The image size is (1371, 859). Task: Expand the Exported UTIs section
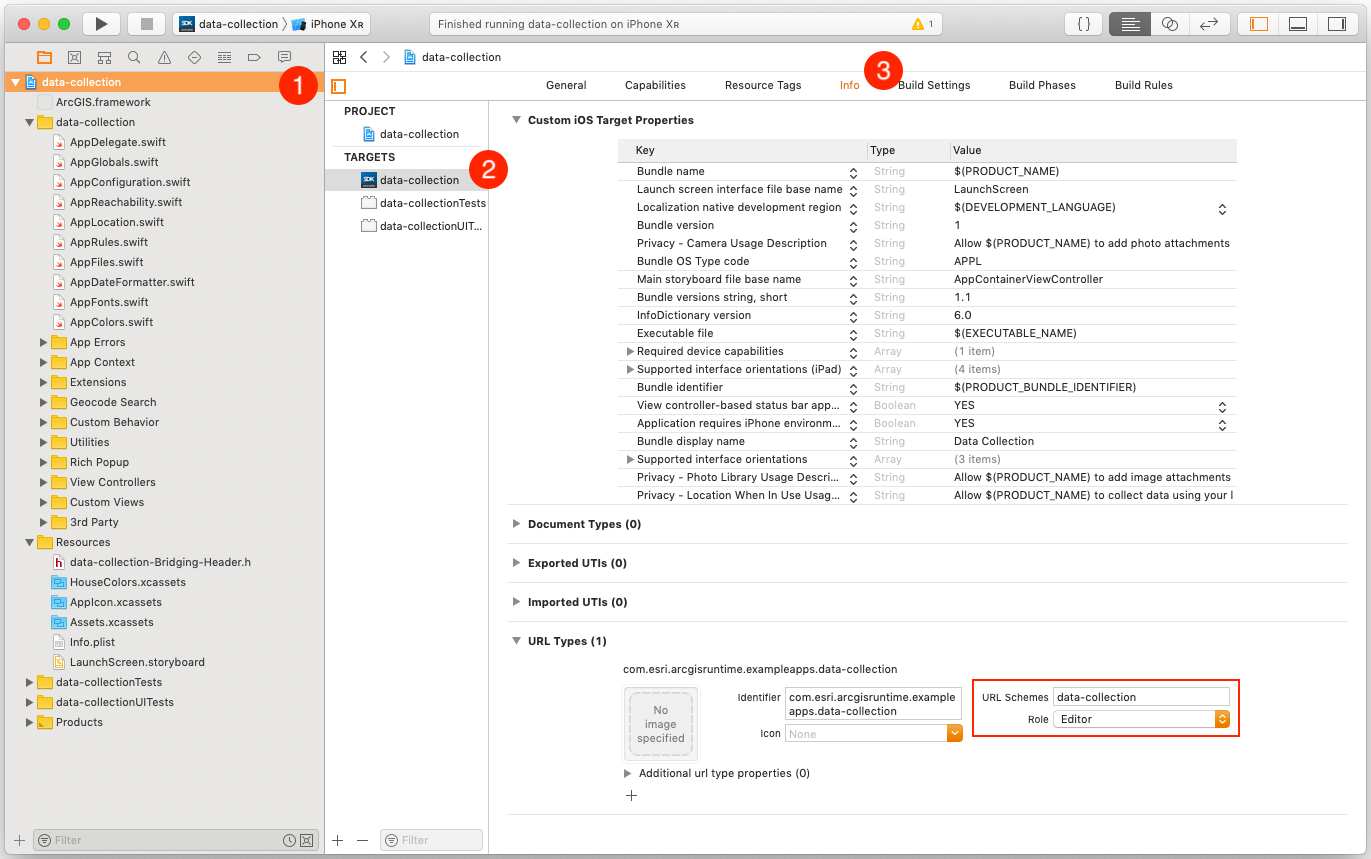pyautogui.click(x=516, y=563)
